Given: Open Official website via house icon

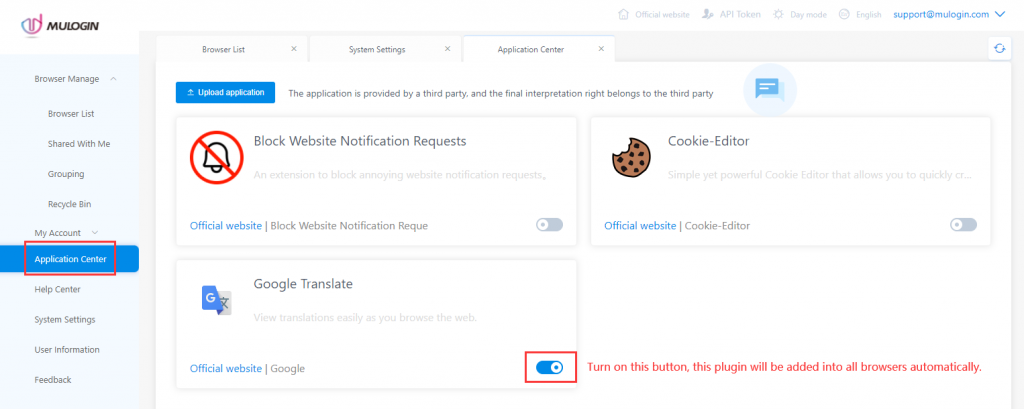Looking at the screenshot, I should [x=624, y=14].
